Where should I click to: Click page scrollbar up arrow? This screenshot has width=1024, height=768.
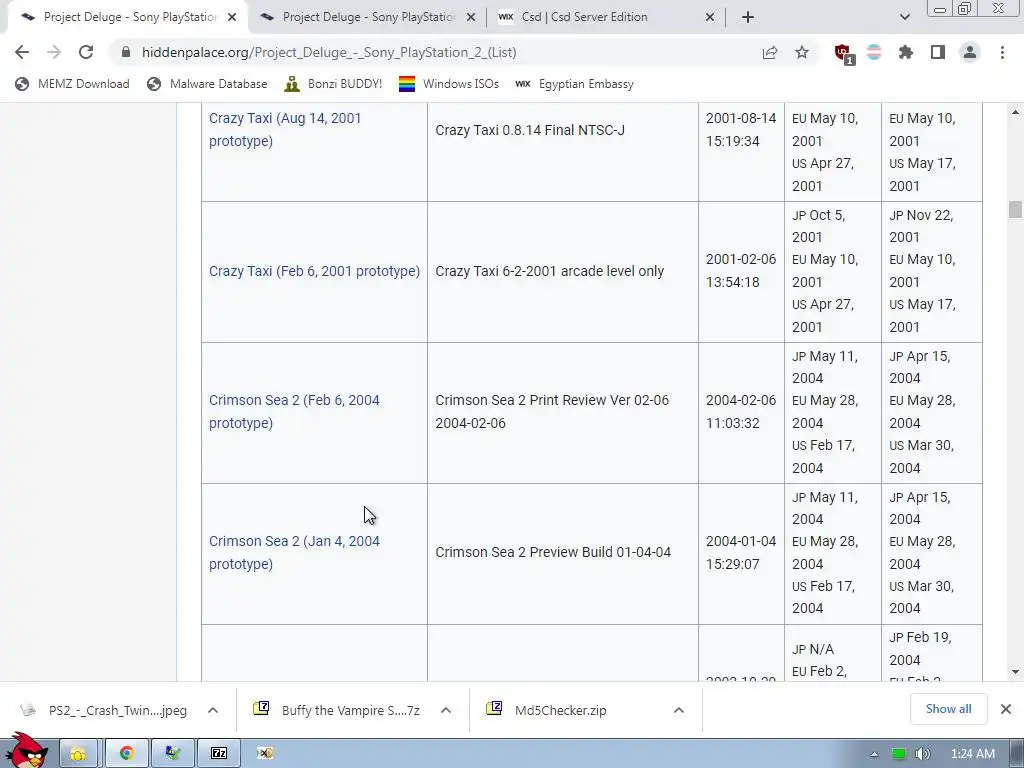point(1015,112)
